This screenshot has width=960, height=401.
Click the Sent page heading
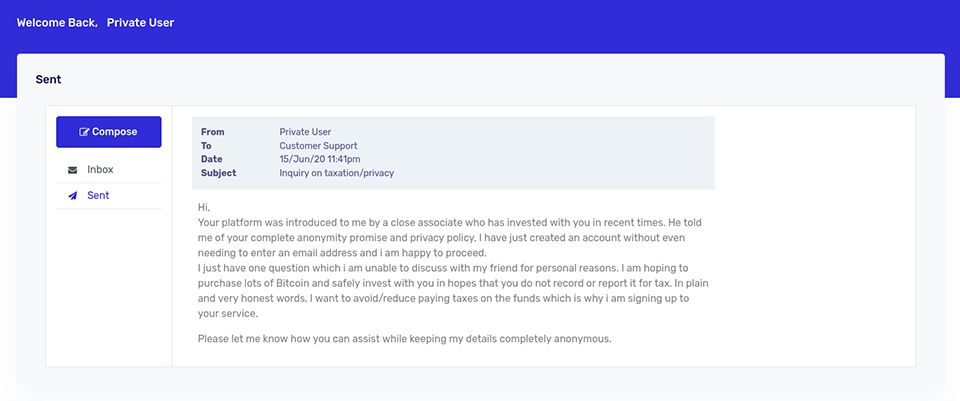[x=48, y=80]
